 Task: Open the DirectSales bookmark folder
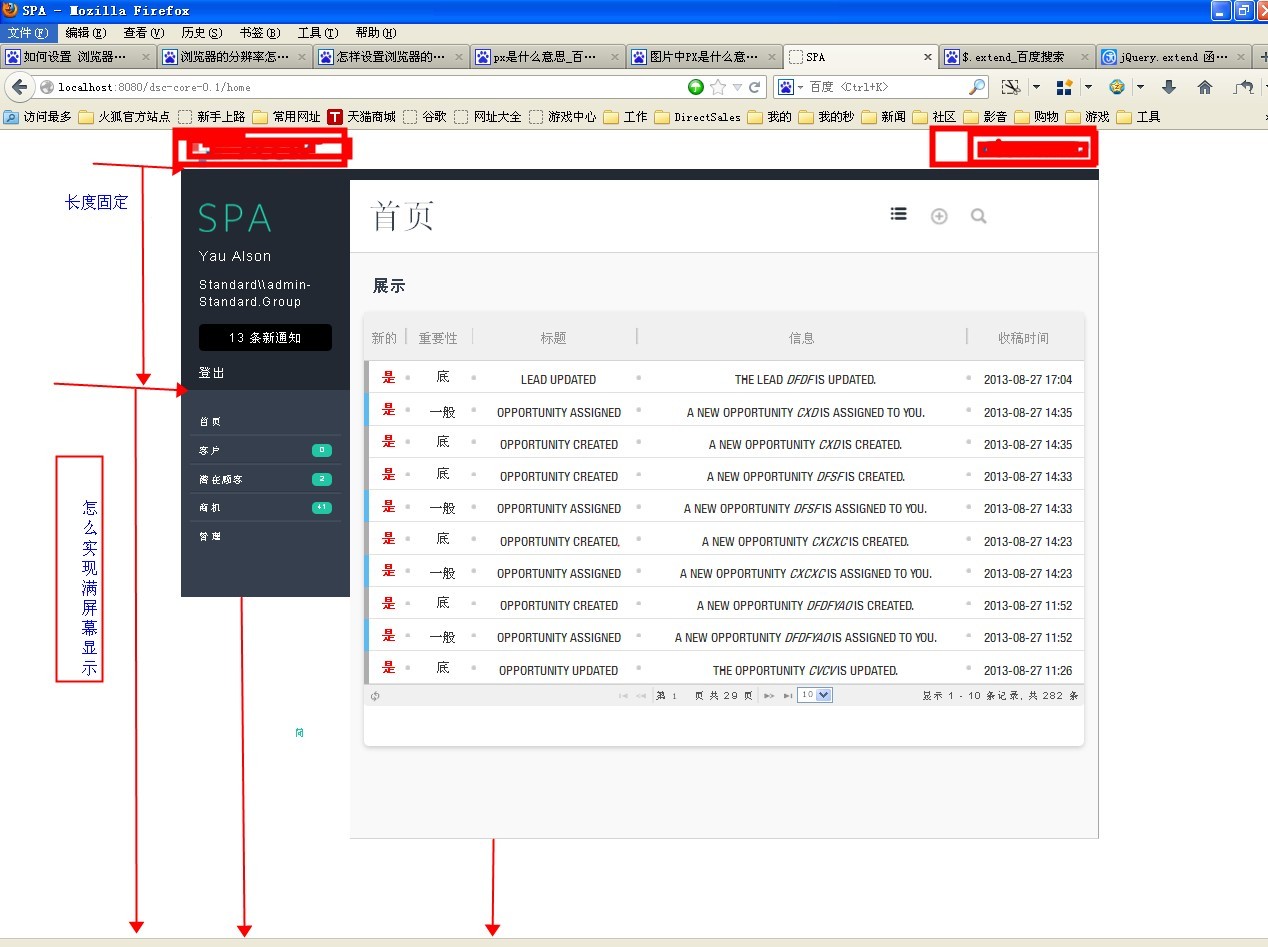[x=698, y=117]
